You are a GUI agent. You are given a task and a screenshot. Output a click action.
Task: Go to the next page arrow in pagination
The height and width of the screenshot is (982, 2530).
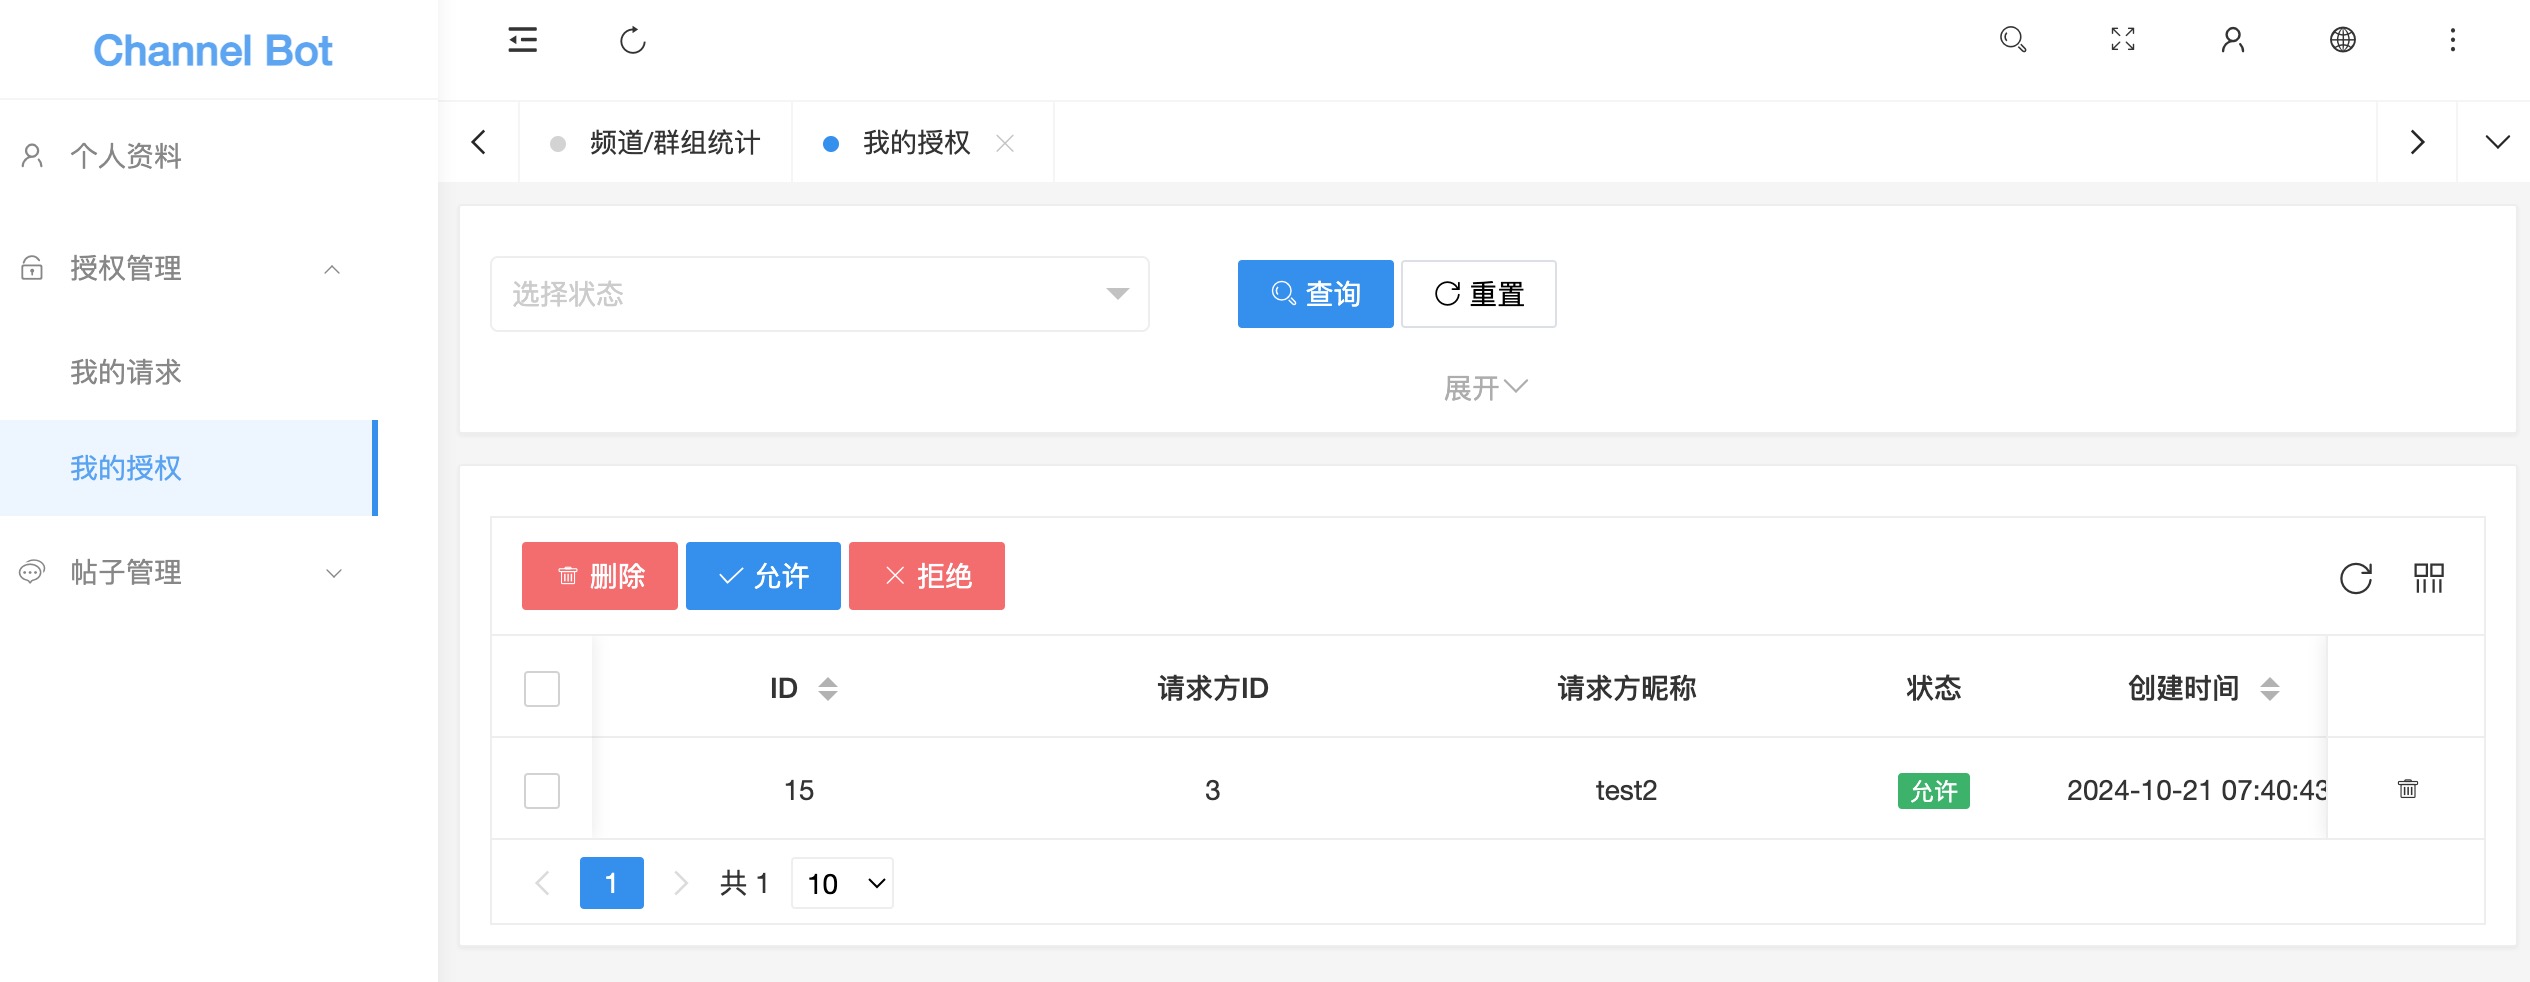point(680,883)
